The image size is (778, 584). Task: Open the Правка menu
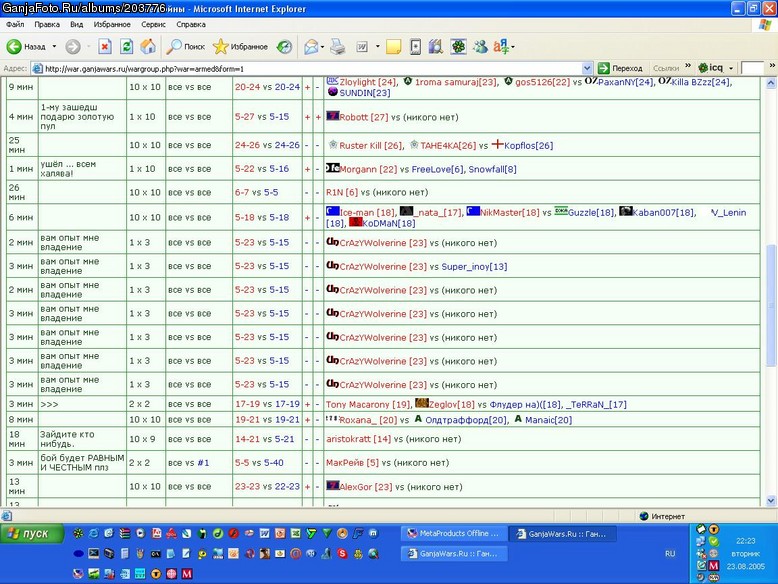pyautogui.click(x=47, y=24)
